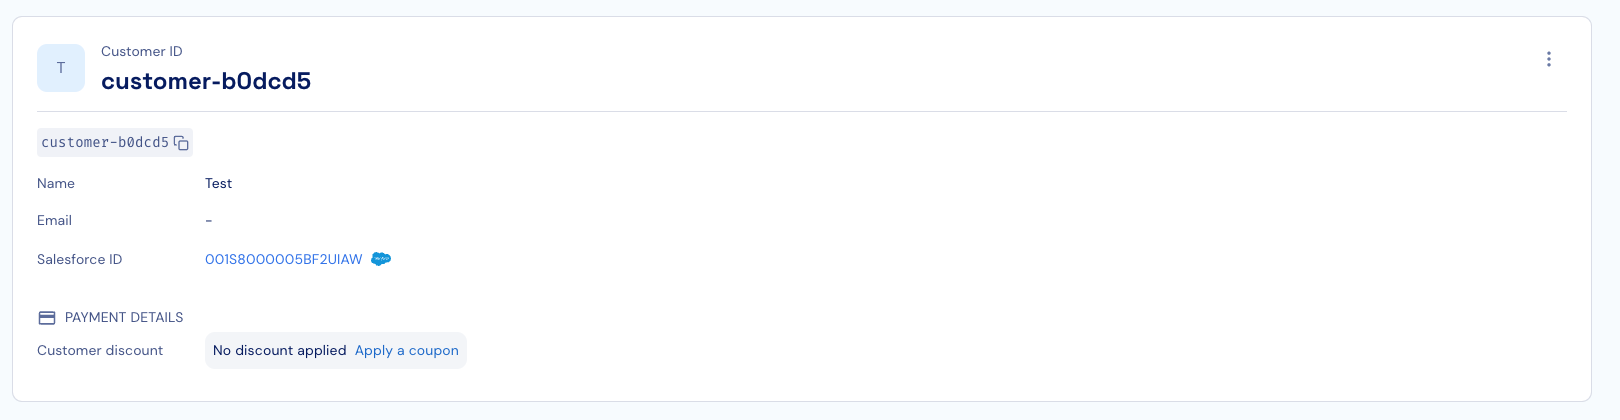Viewport: 1620px width, 420px height.
Task: Click the customer-b0dcd5 heading title
Action: tap(206, 81)
